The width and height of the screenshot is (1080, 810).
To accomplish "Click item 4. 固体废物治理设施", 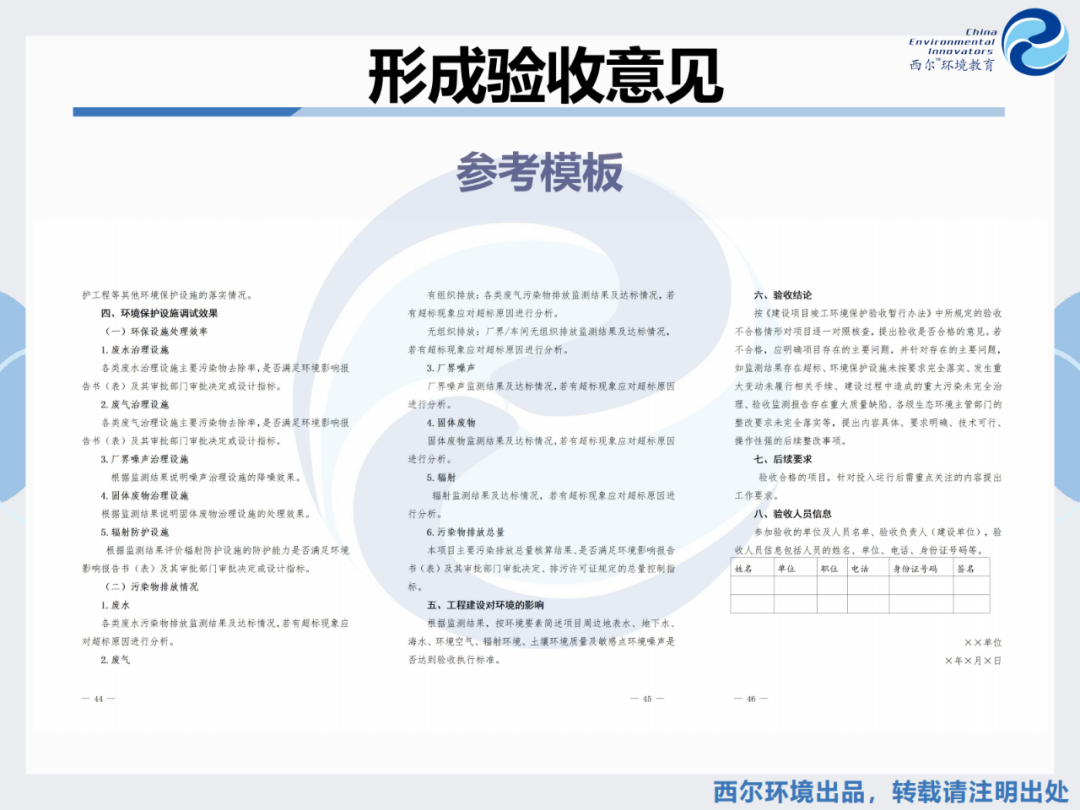I will pos(144,496).
